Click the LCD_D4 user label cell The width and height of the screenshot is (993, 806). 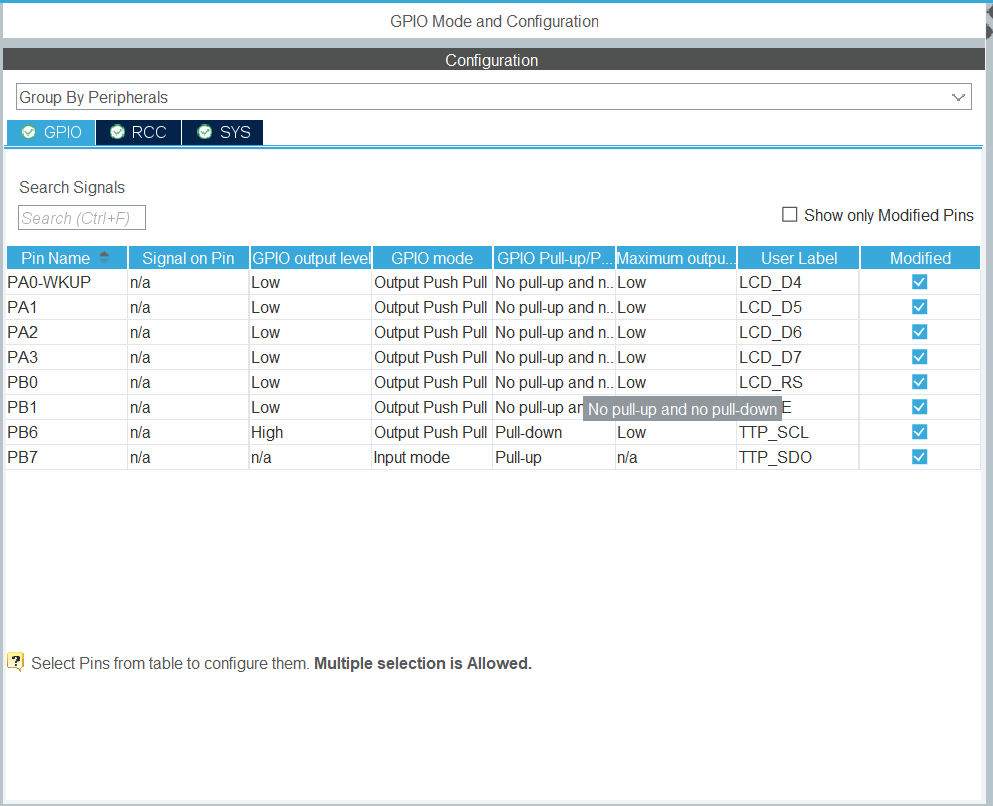(798, 282)
